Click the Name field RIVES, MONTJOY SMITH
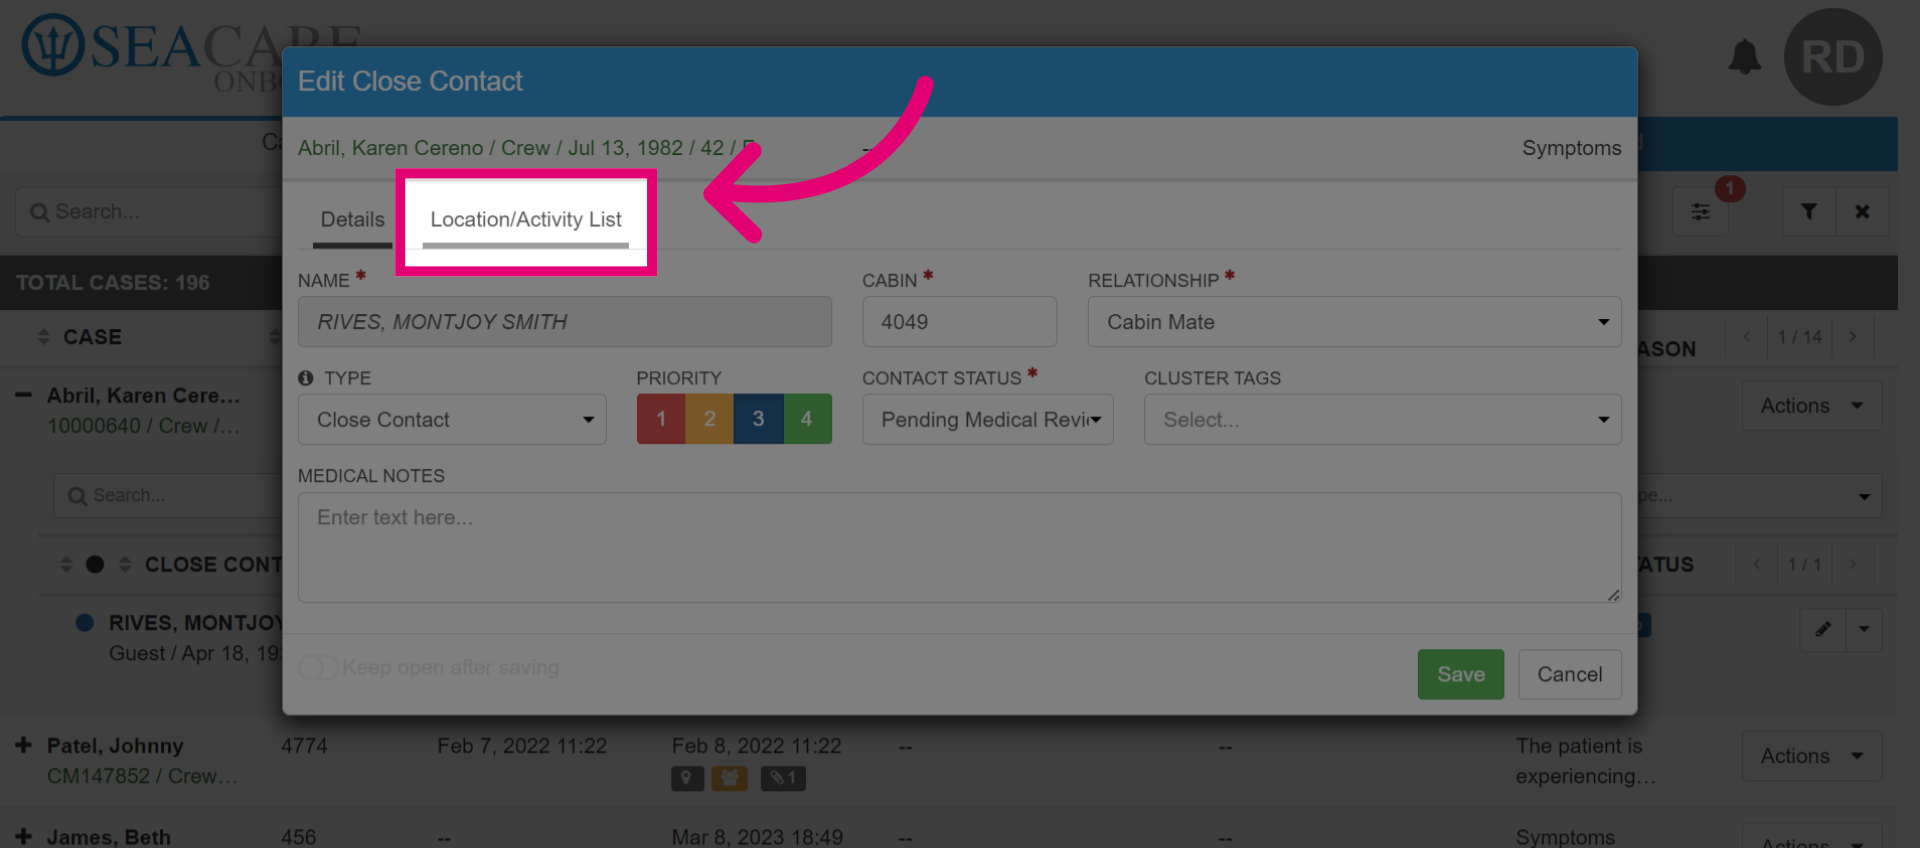 pyautogui.click(x=564, y=322)
